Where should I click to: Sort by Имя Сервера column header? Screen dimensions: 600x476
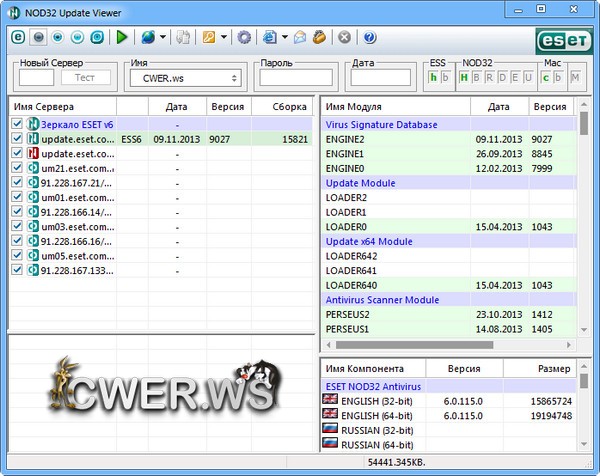point(62,106)
